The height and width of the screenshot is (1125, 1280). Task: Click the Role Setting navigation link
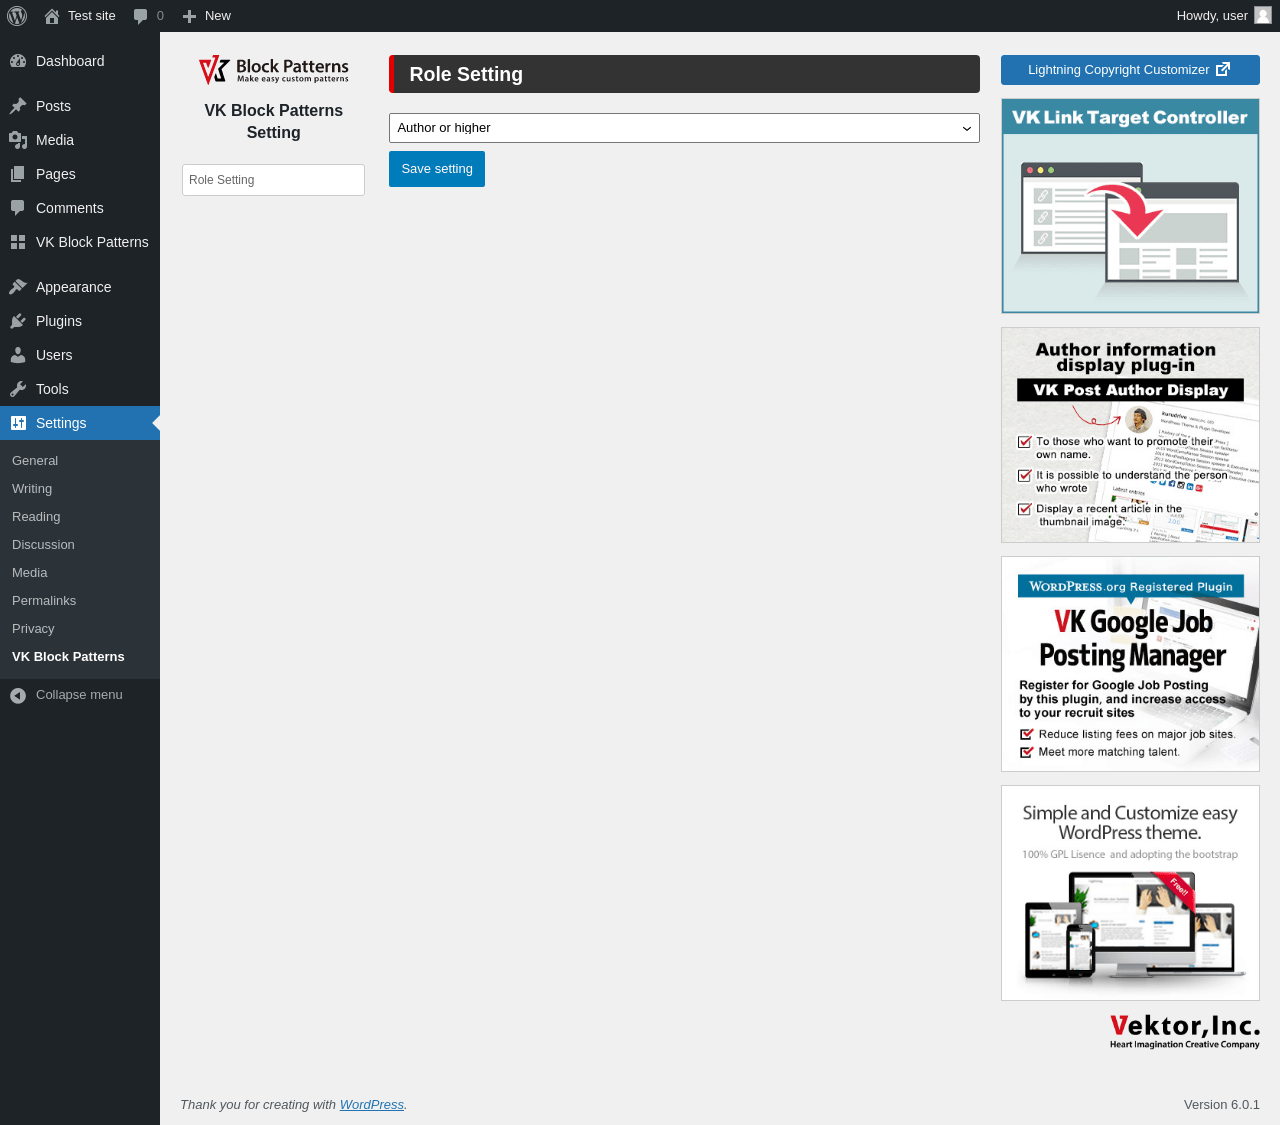(x=273, y=180)
